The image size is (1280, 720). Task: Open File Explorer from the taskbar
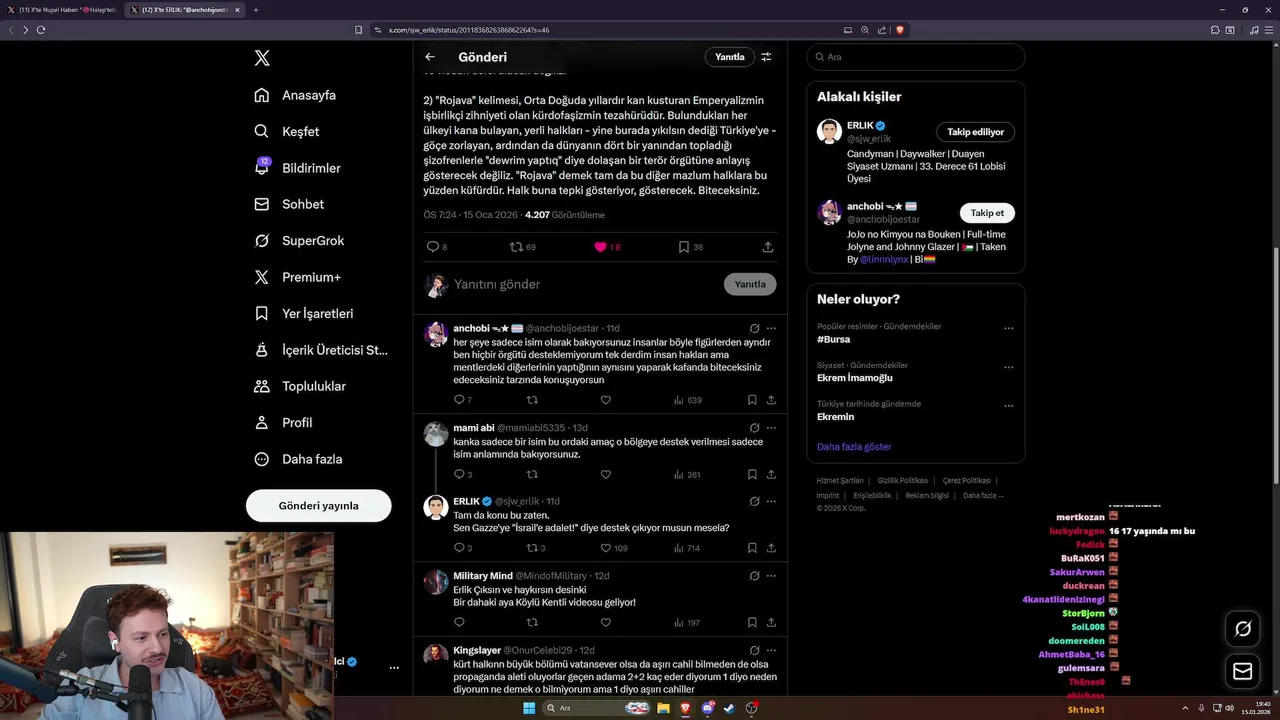coord(663,708)
